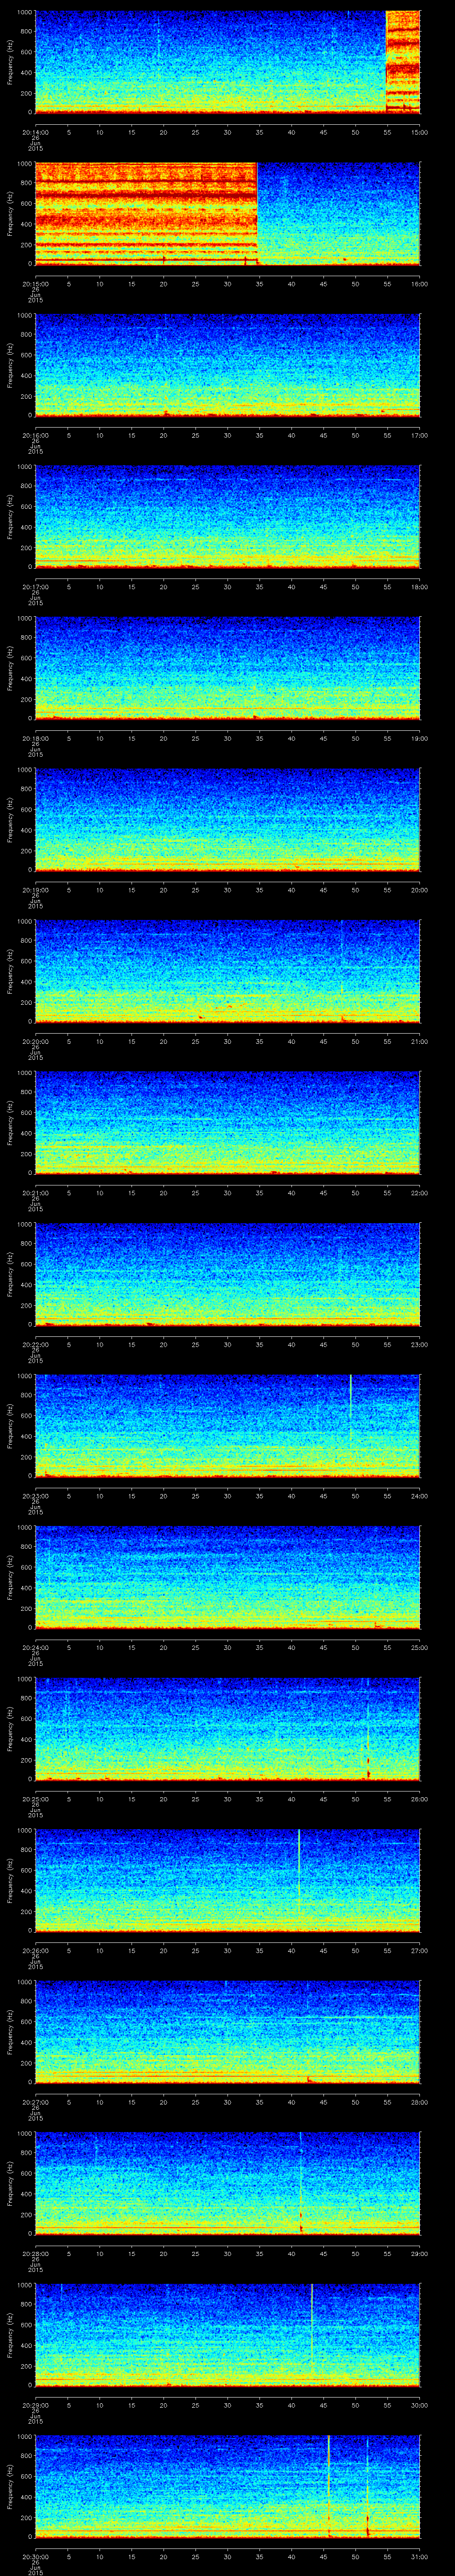Select the '20:17:00' start time label
The height and width of the screenshot is (2576, 455).
[x=36, y=586]
